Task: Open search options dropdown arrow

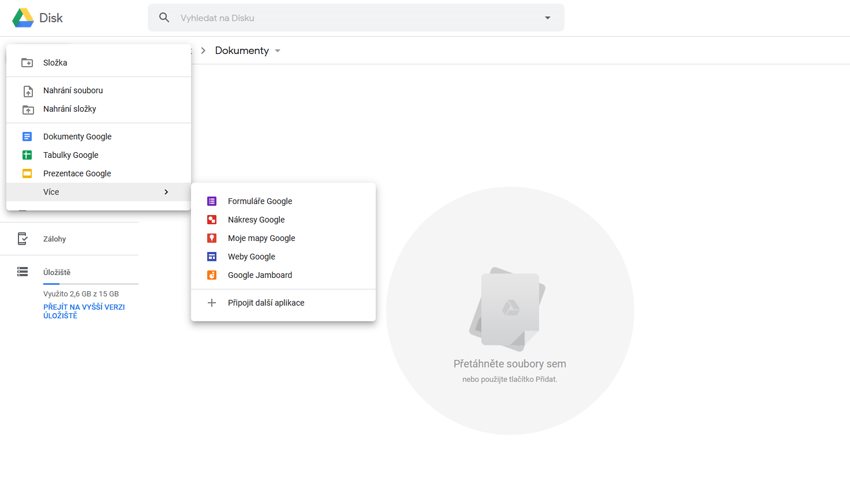Action: click(547, 18)
